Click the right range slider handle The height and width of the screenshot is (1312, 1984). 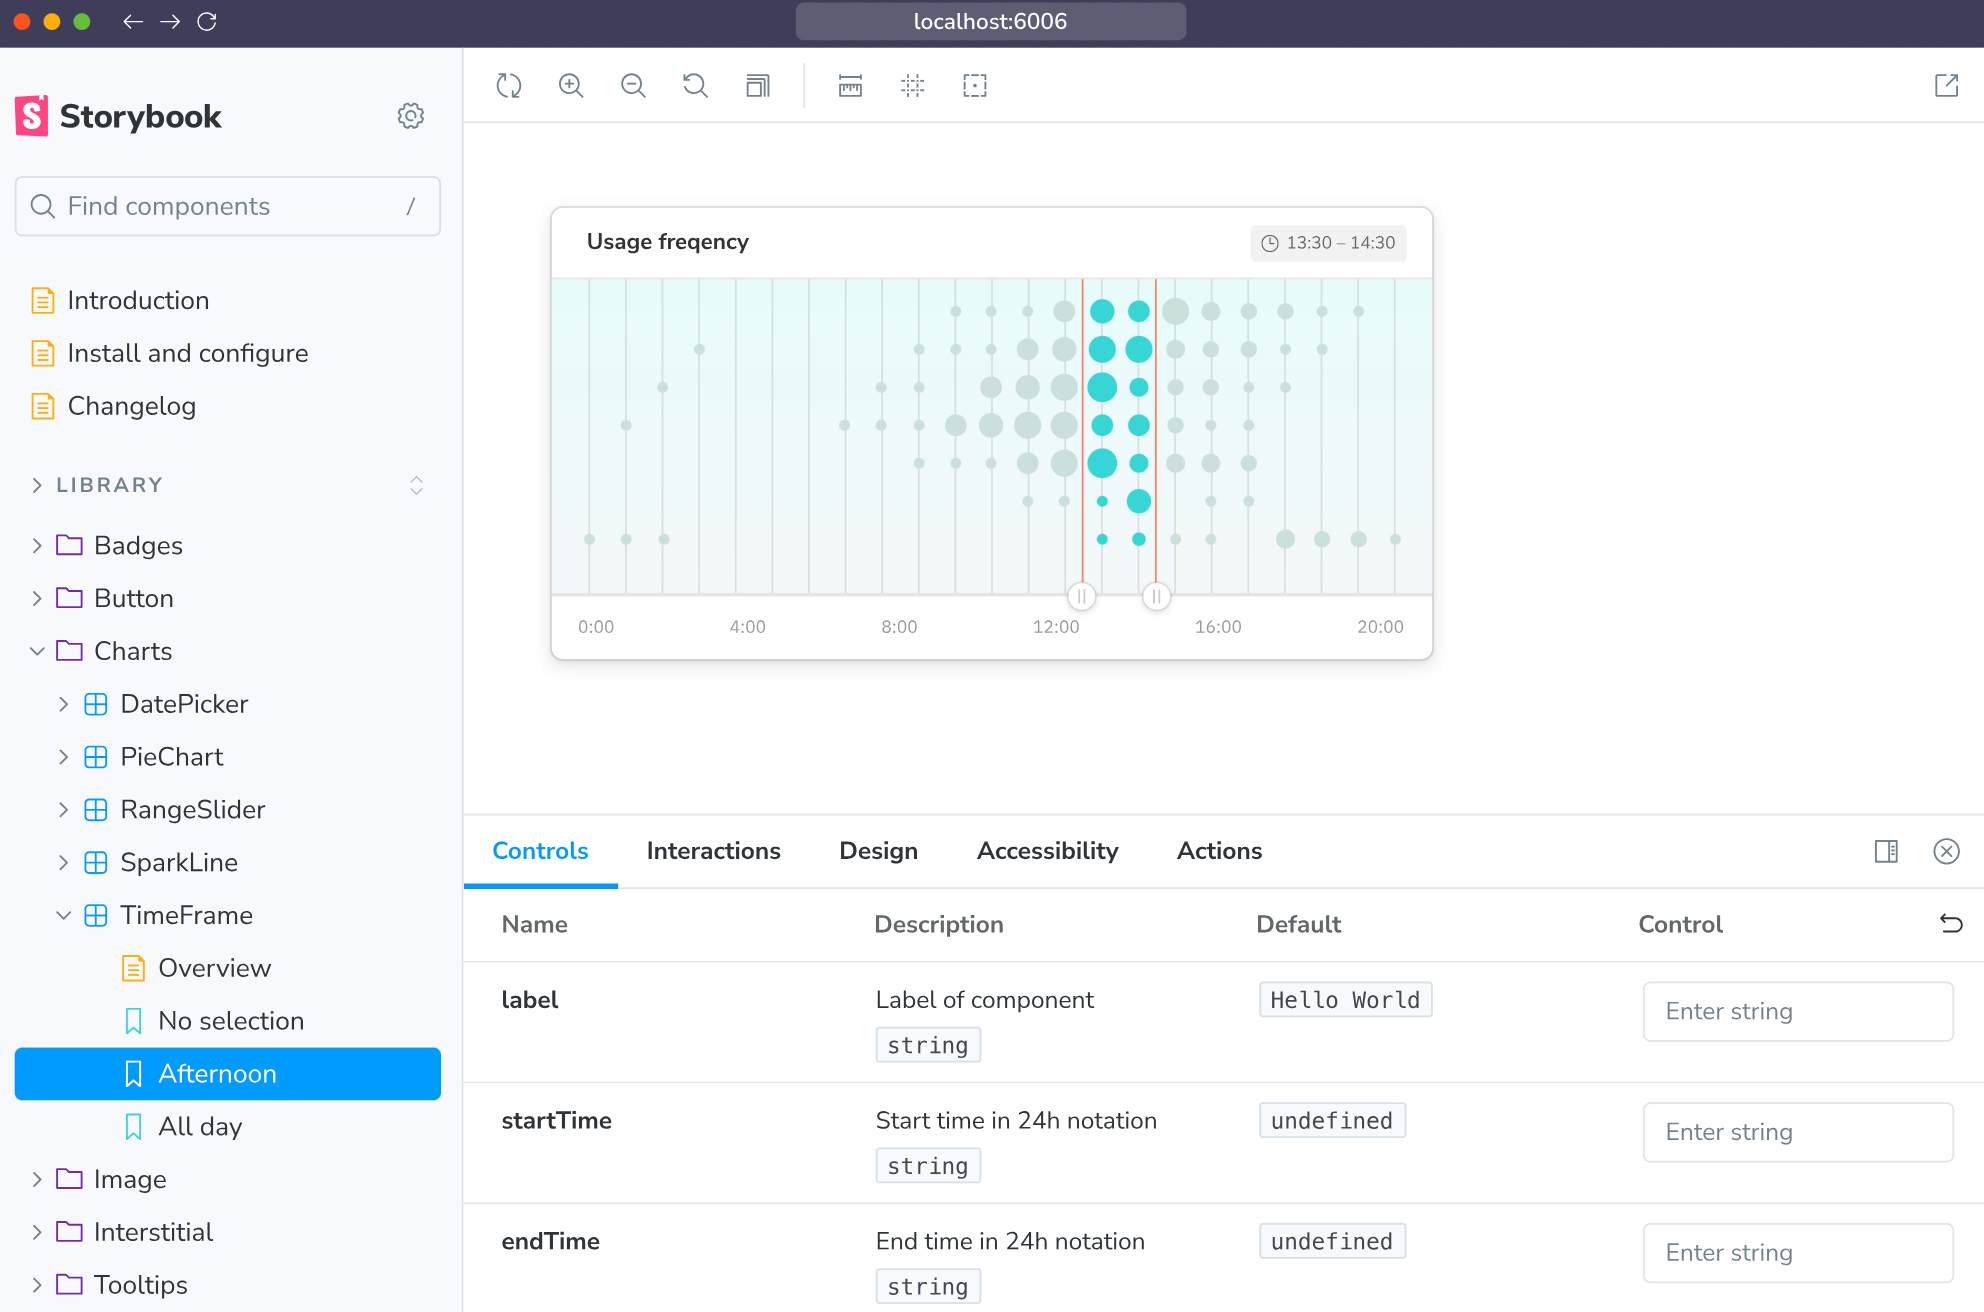tap(1156, 597)
